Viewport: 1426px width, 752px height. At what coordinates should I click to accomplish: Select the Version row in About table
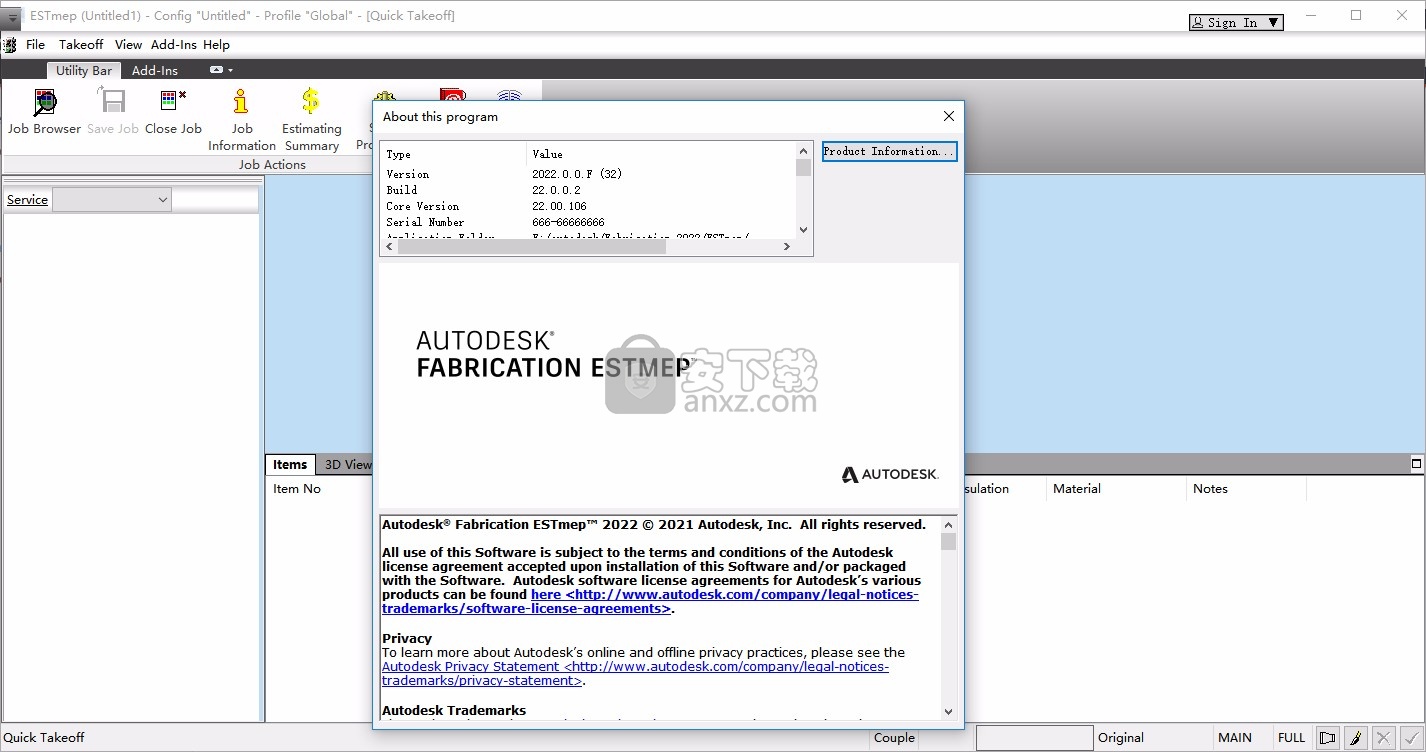click(x=588, y=174)
